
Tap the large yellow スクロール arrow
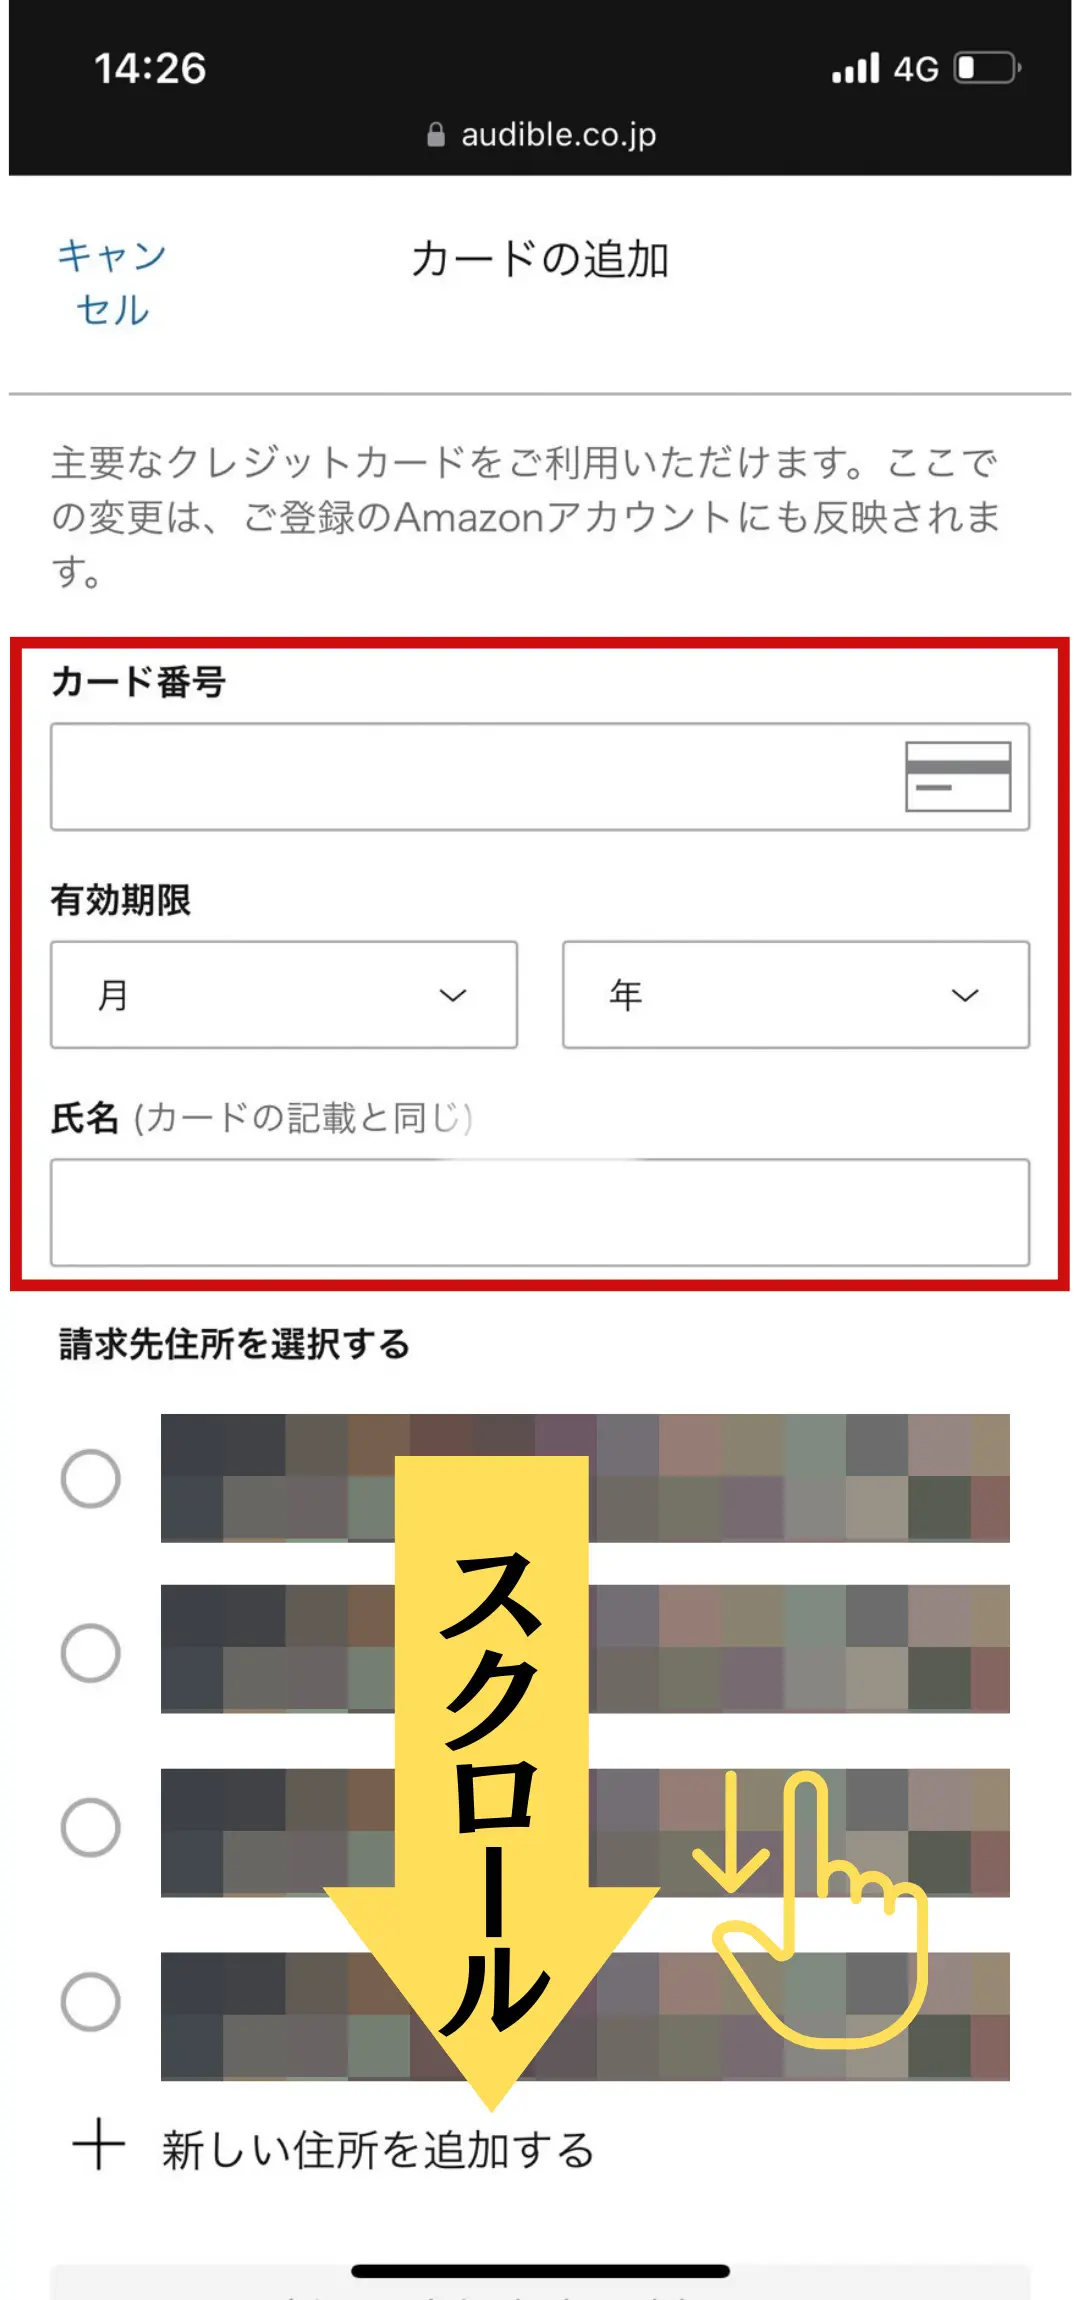pyautogui.click(x=492, y=1780)
